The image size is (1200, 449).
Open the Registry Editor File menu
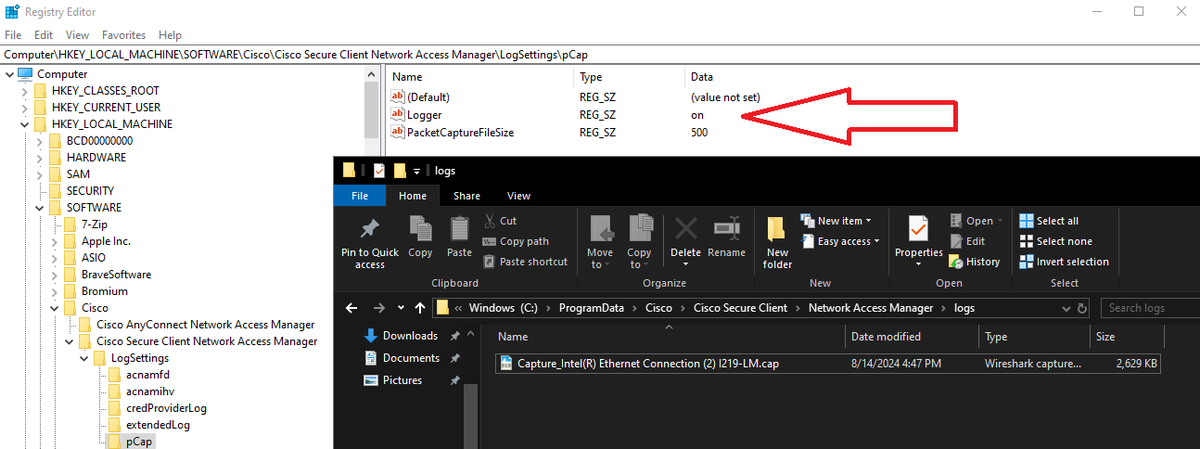click(13, 35)
